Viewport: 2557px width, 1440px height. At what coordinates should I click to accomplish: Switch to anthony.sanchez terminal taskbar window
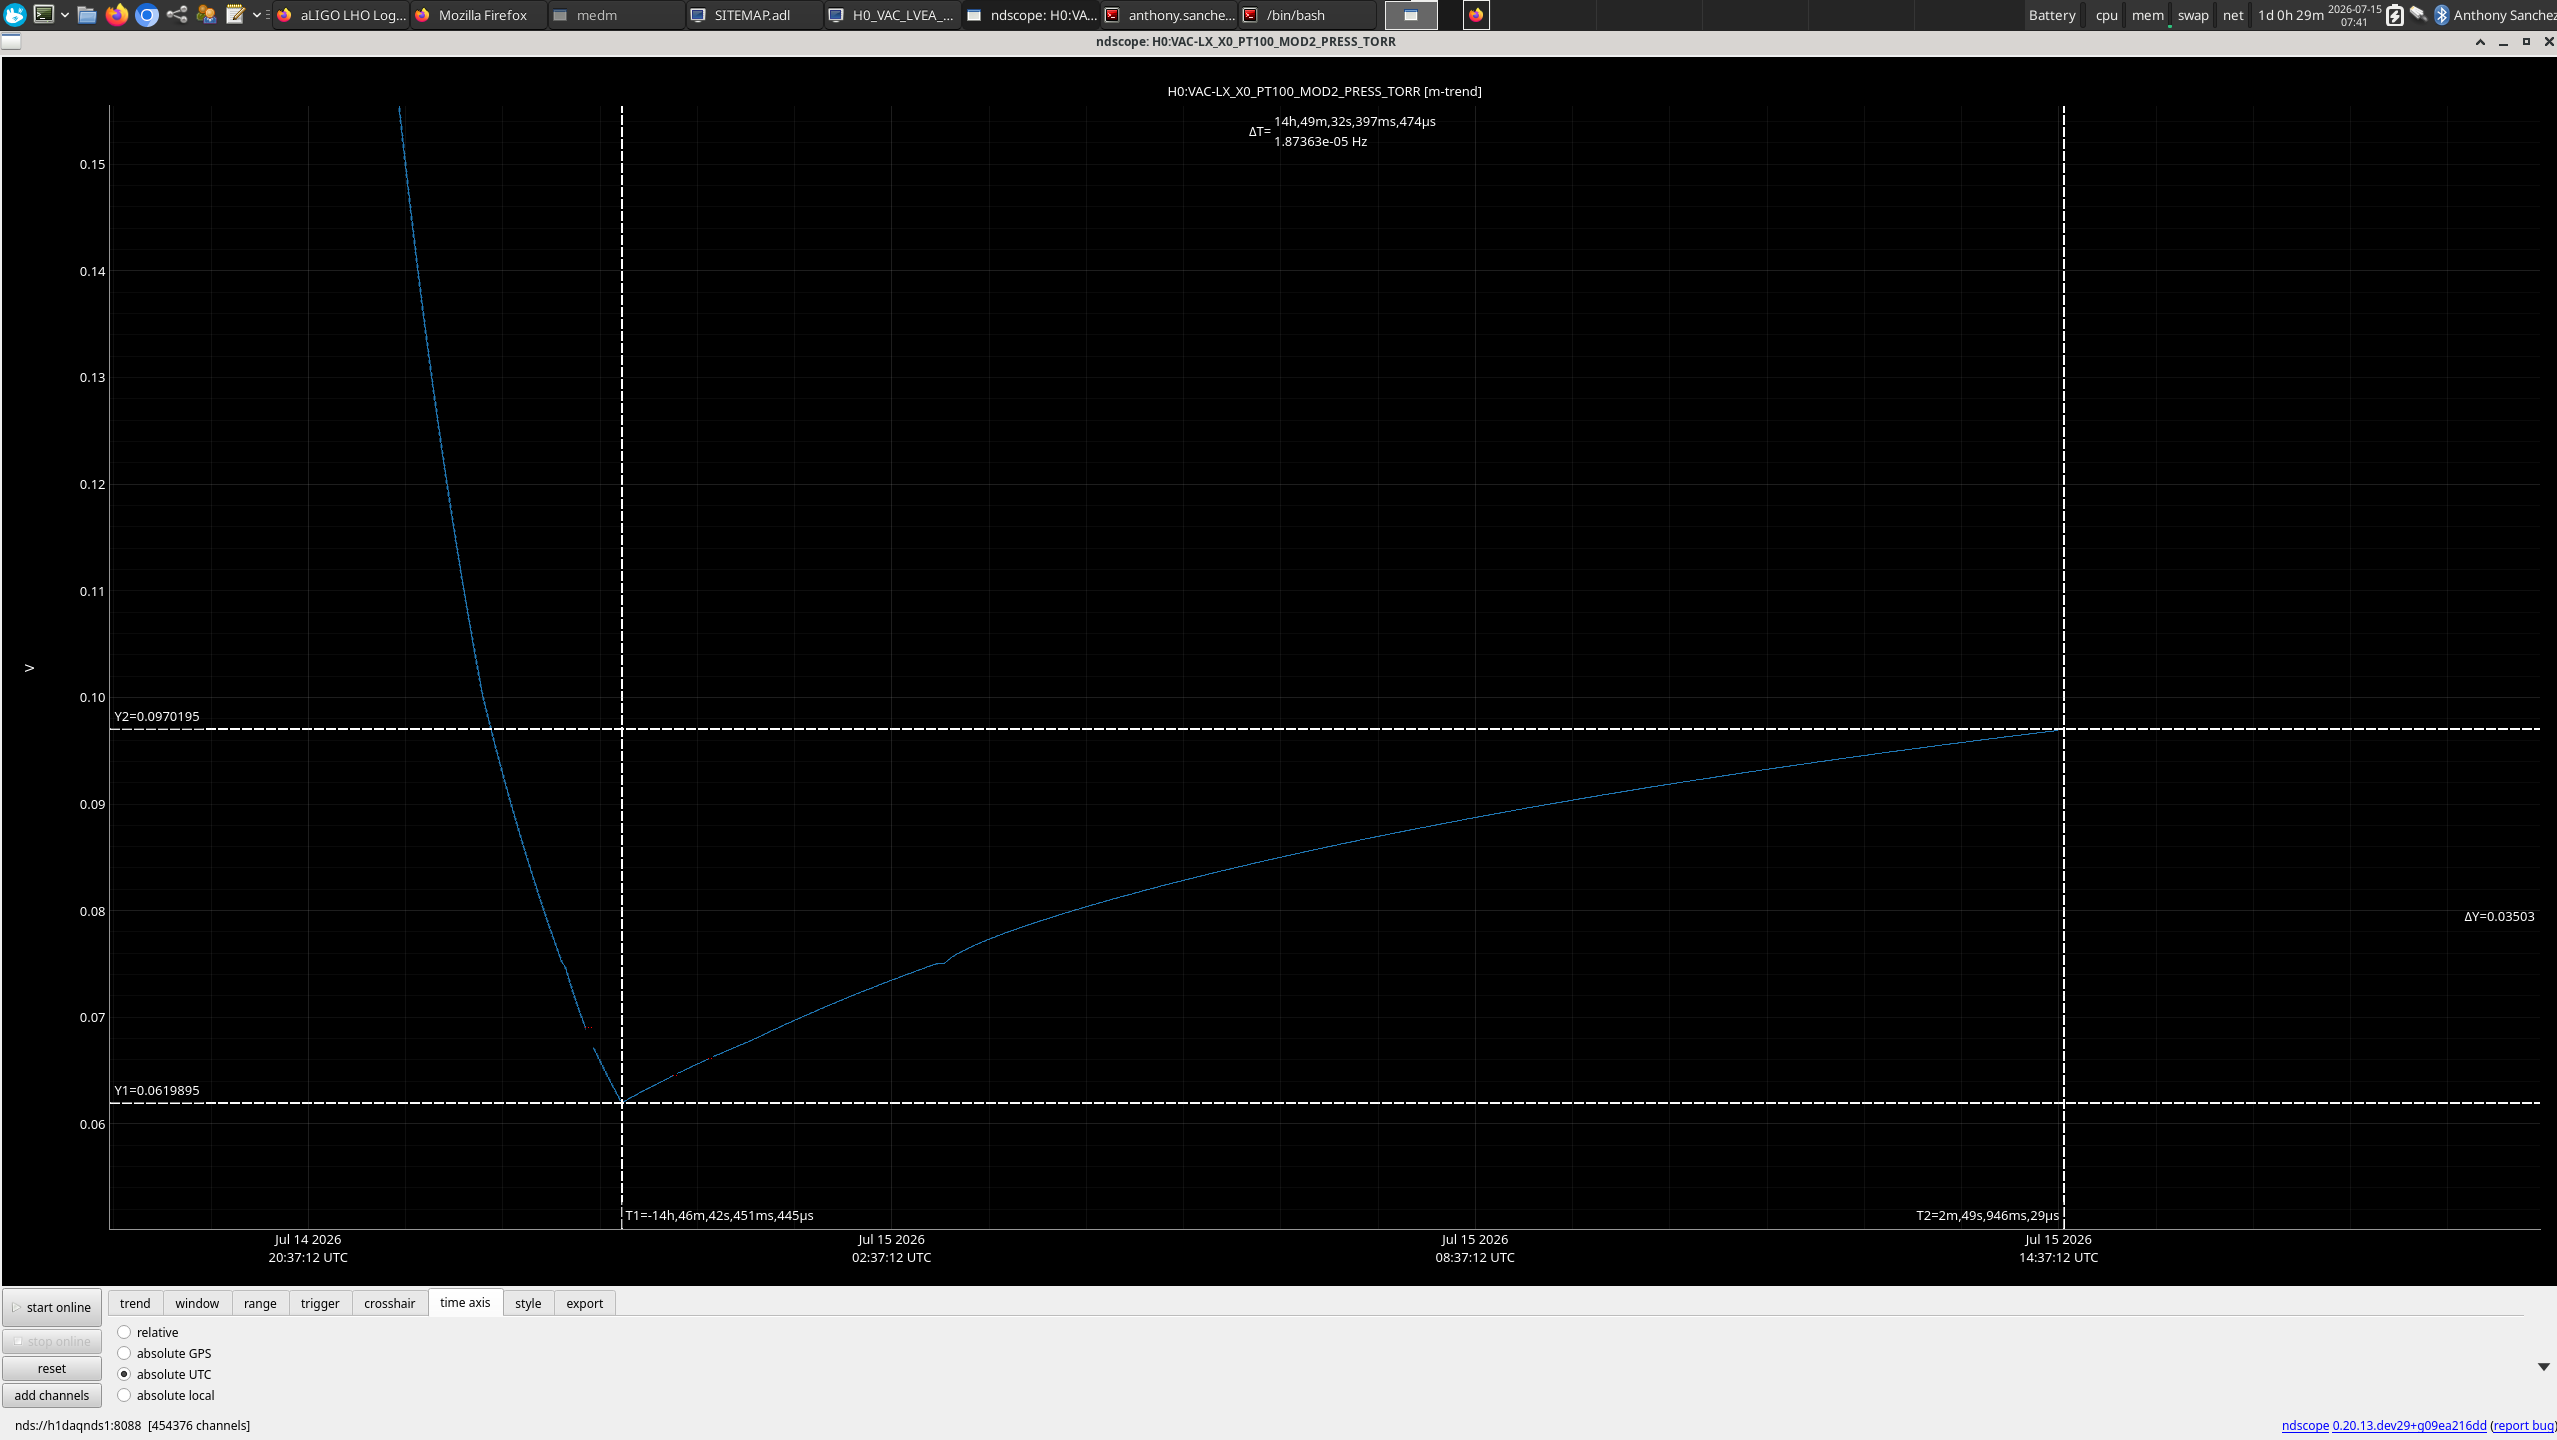(x=1169, y=15)
